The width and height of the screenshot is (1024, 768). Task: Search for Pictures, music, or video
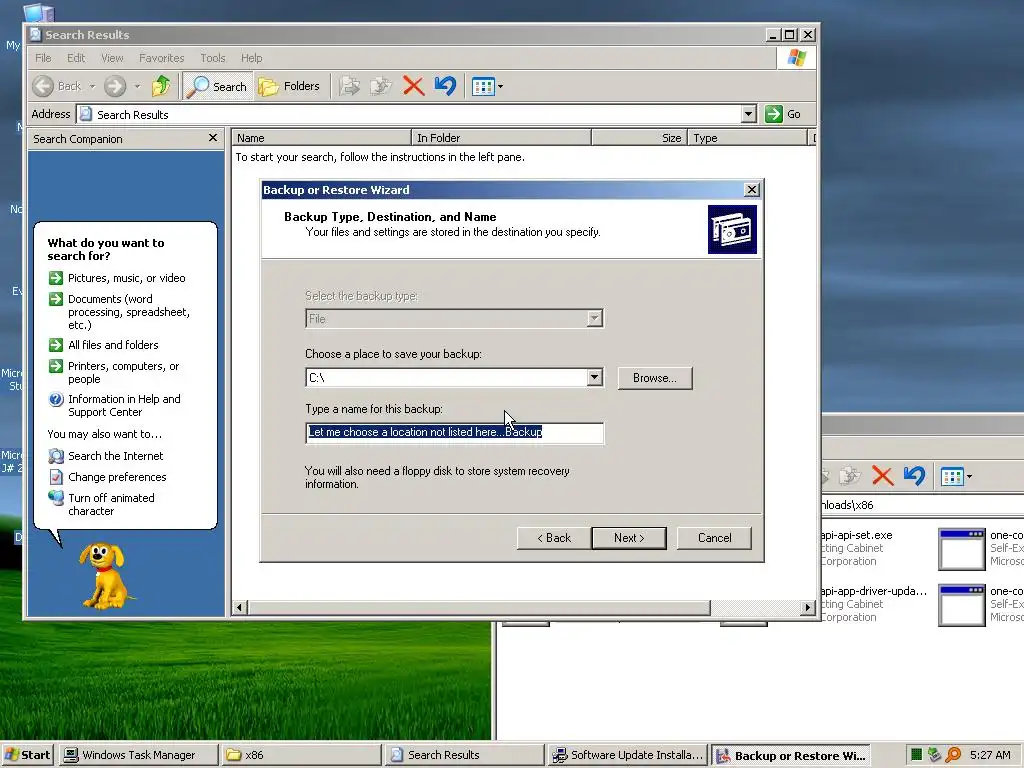[x=127, y=278]
